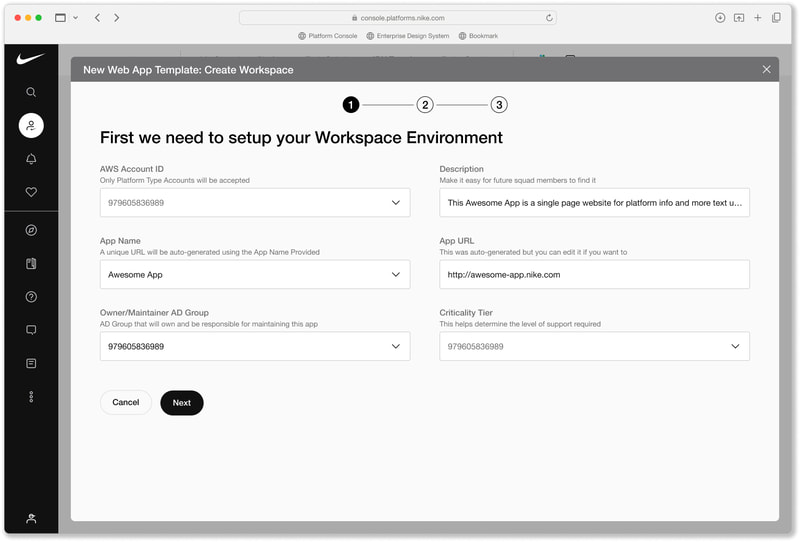
Task: Expand the App Name dropdown
Action: [x=255, y=275]
